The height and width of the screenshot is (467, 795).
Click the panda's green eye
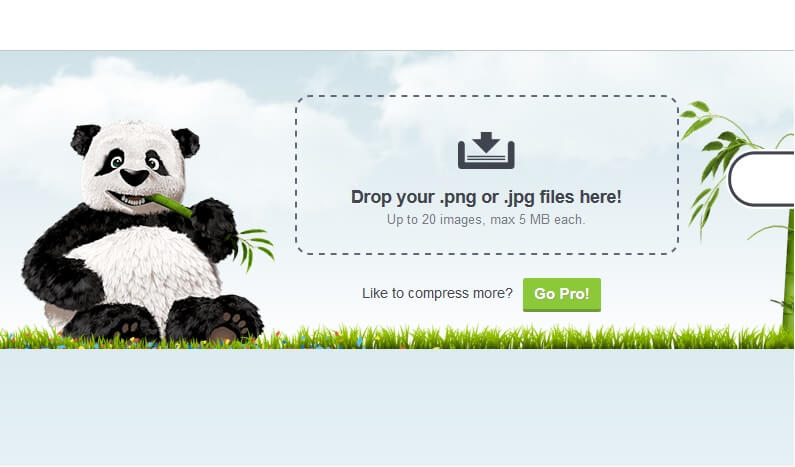click(117, 163)
